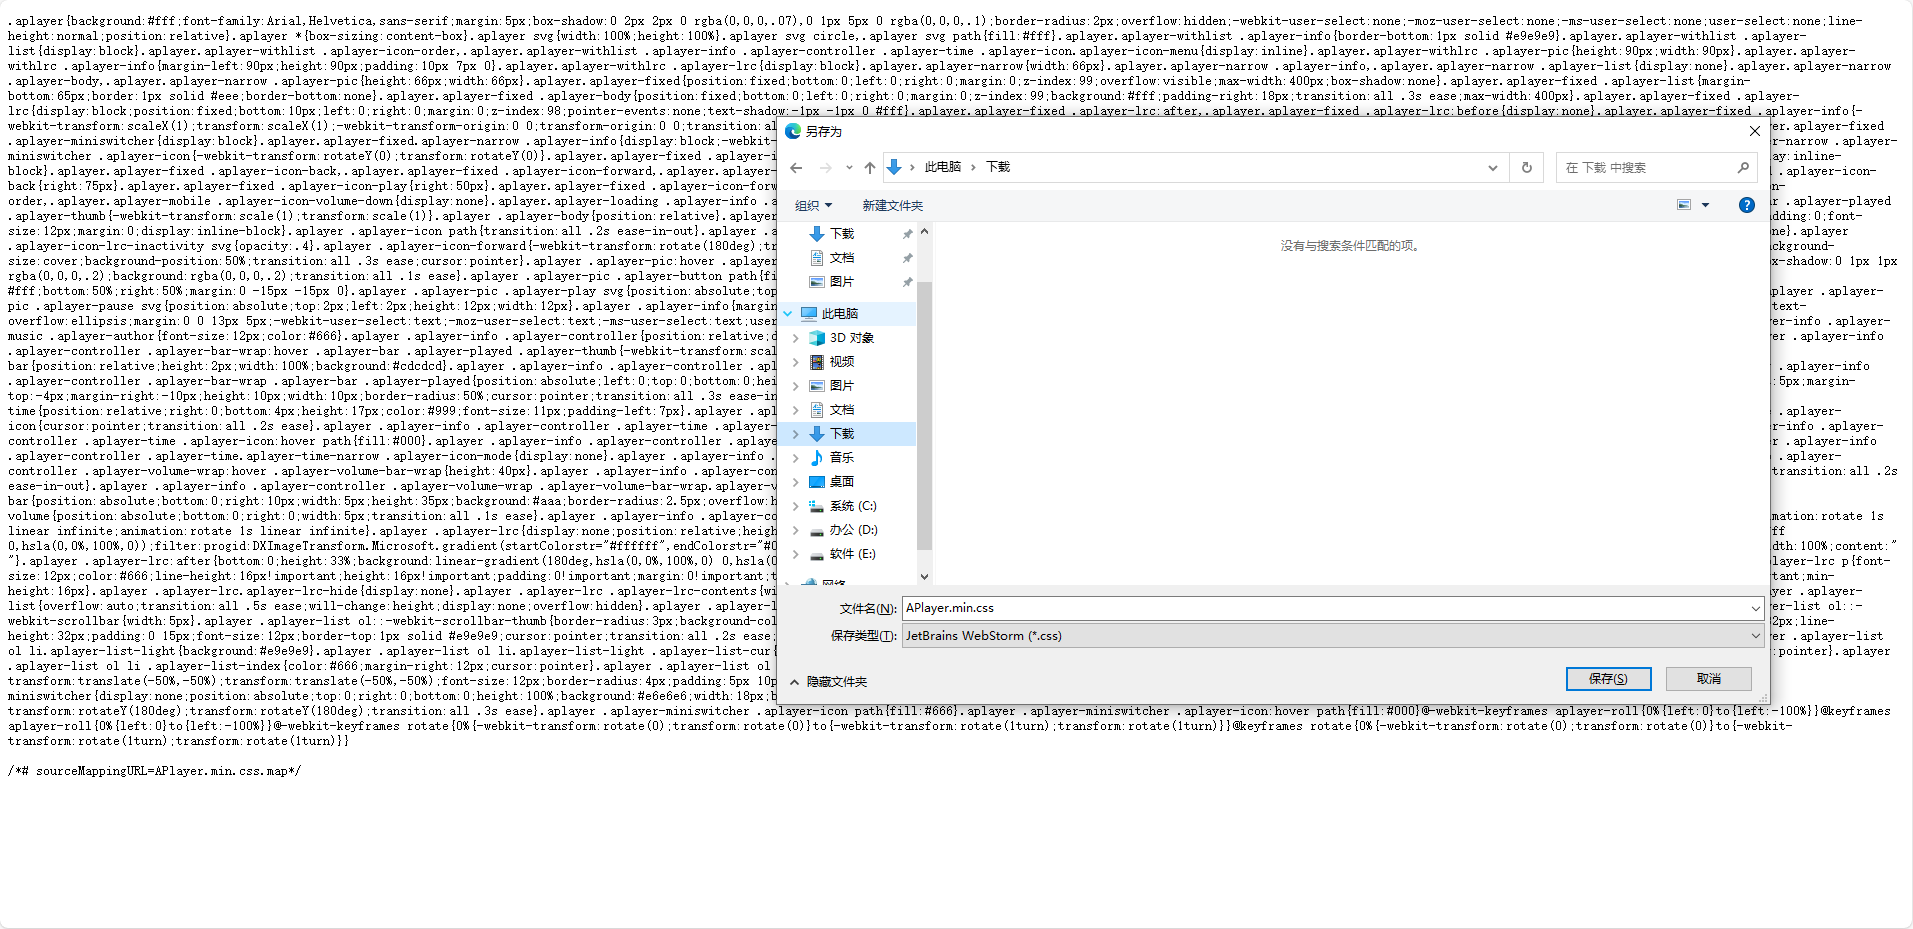
Task: Change the view layout icon
Action: (1684, 205)
